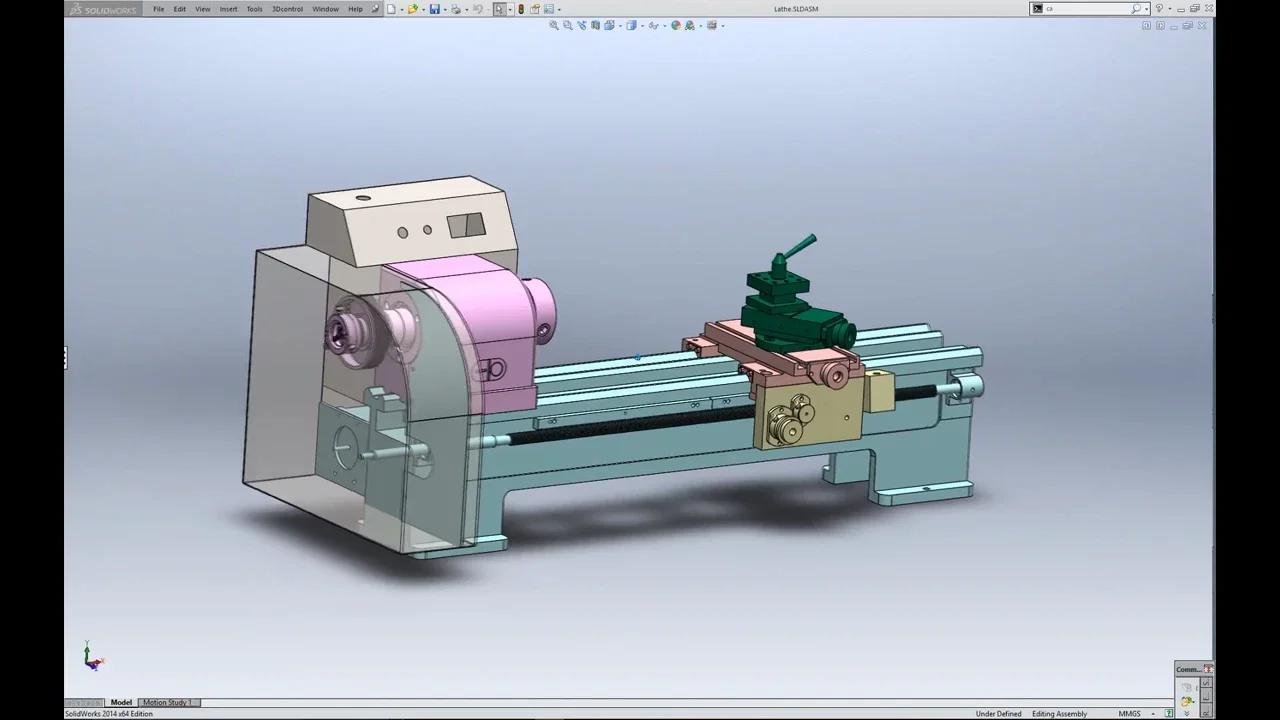Open the MMGS unit system dropdown
1280x720 pixels.
1152,713
